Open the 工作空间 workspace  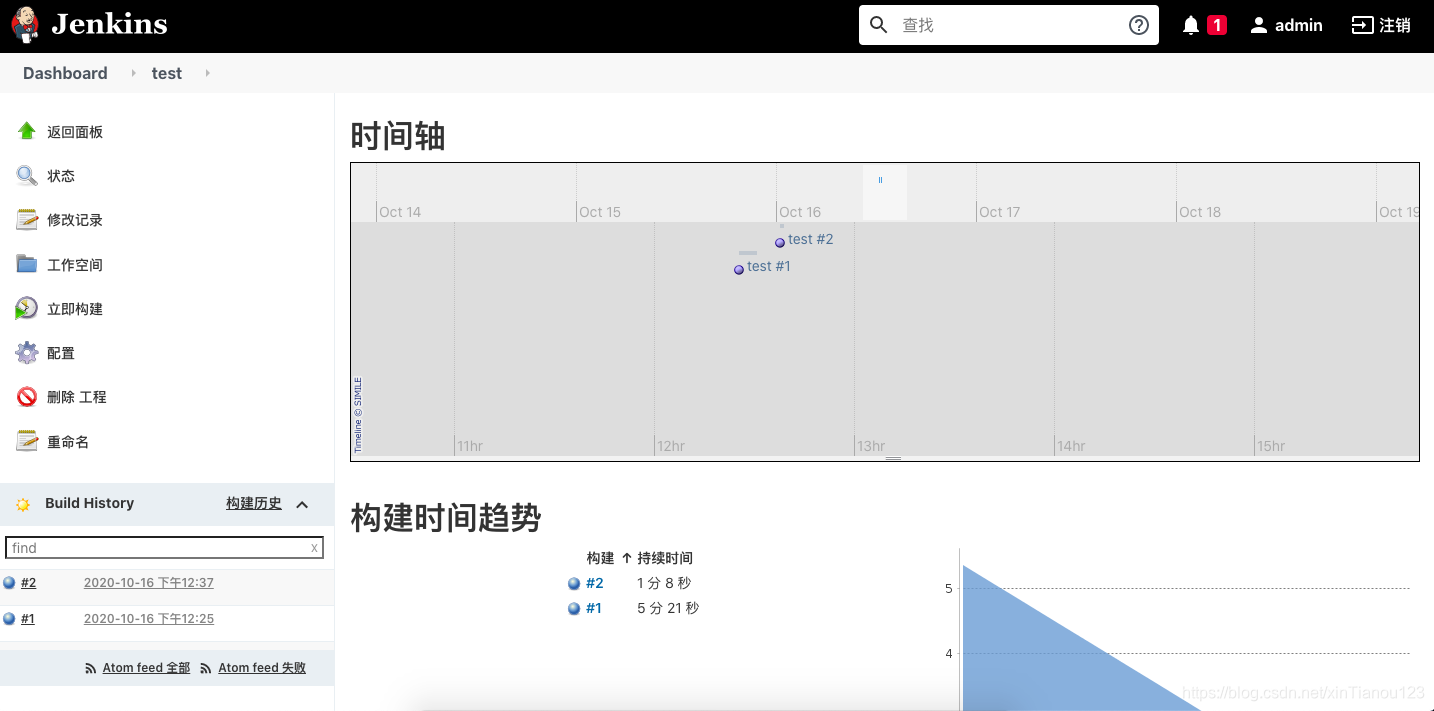tap(74, 264)
